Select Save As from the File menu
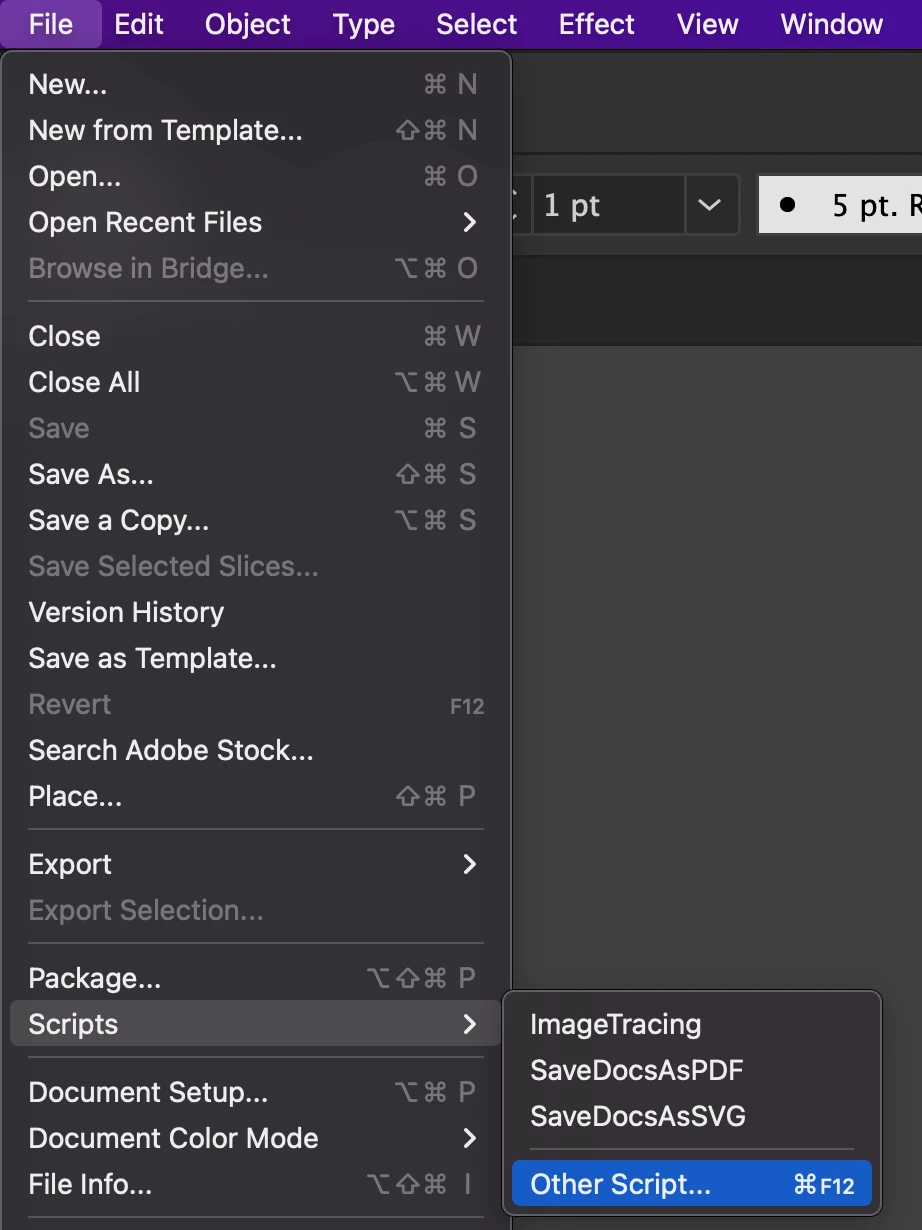This screenshot has width=922, height=1230. (x=91, y=474)
